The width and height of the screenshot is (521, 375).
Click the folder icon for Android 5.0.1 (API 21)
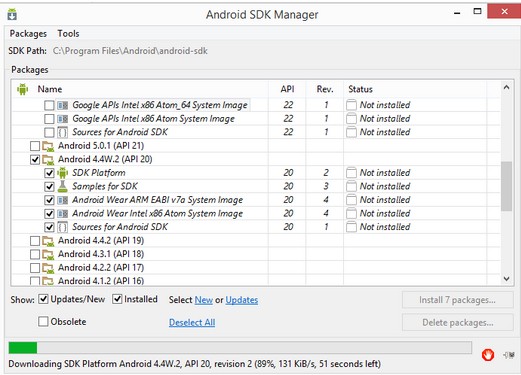[x=48, y=146]
